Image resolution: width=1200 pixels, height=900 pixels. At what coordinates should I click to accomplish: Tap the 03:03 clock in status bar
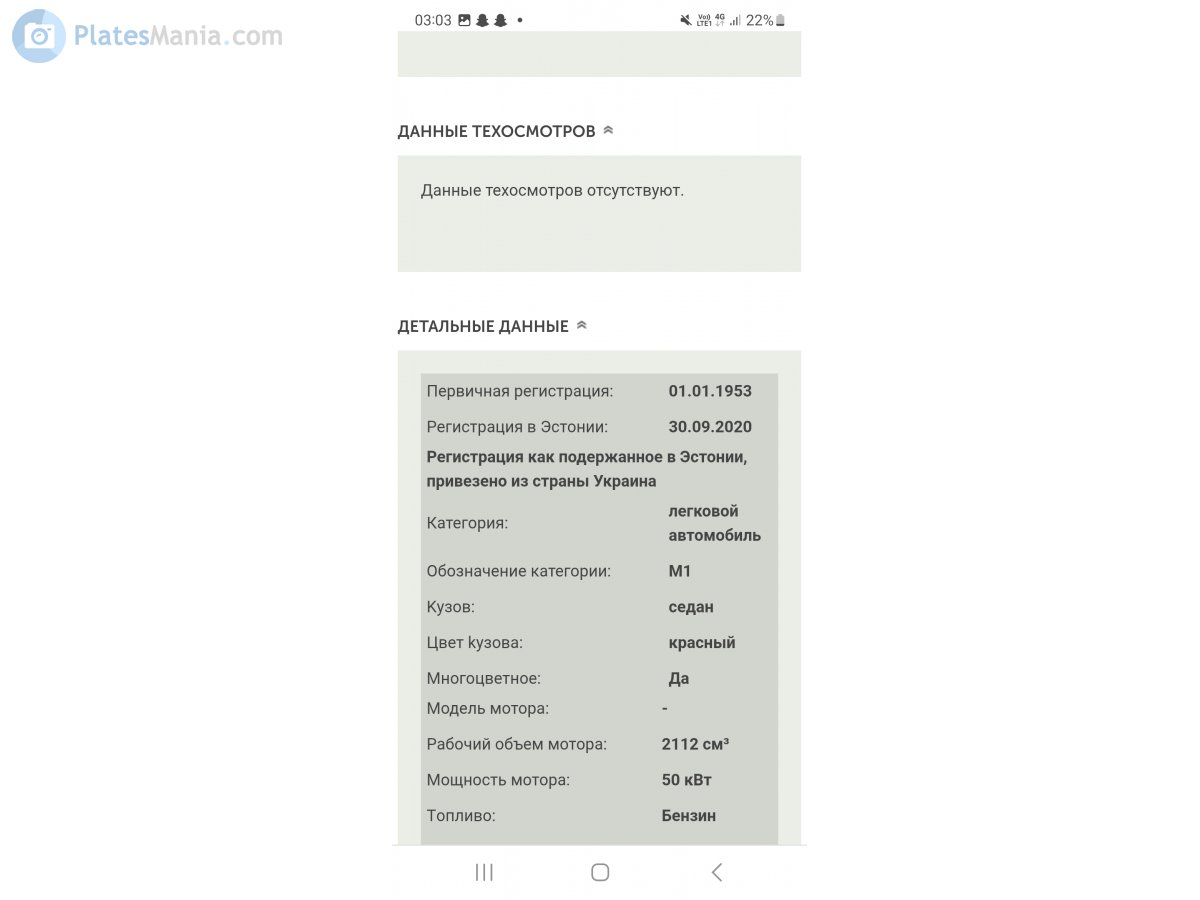click(433, 20)
